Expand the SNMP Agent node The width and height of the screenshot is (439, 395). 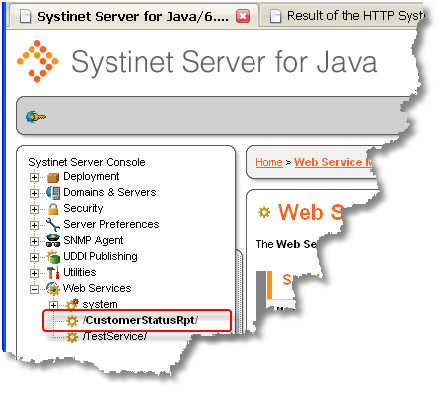click(34, 241)
